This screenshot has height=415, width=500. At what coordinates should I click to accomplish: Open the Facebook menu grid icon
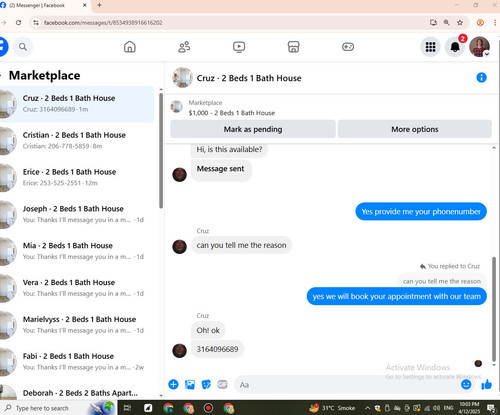click(430, 47)
